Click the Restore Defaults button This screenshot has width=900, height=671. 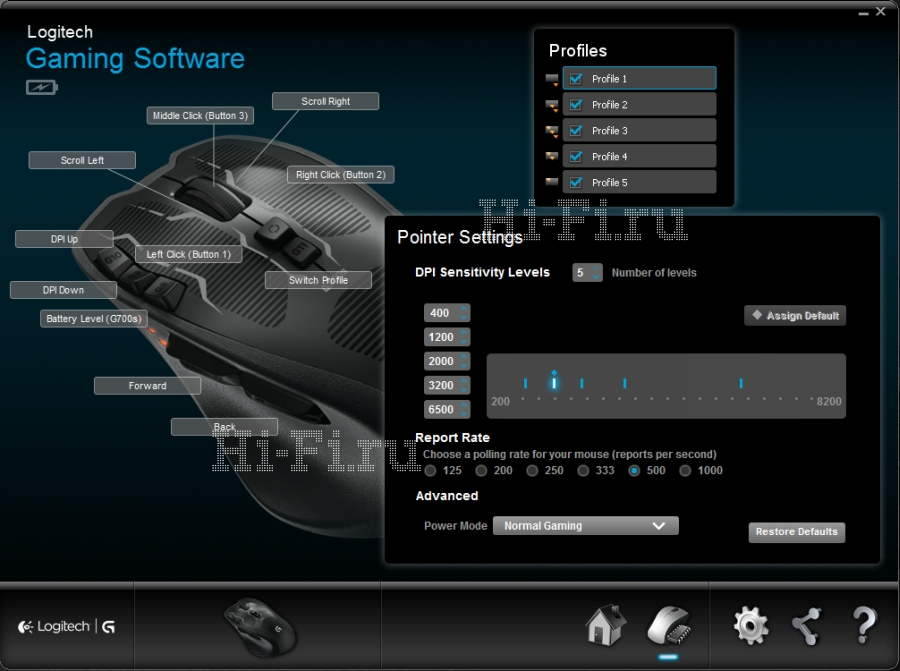[796, 532]
